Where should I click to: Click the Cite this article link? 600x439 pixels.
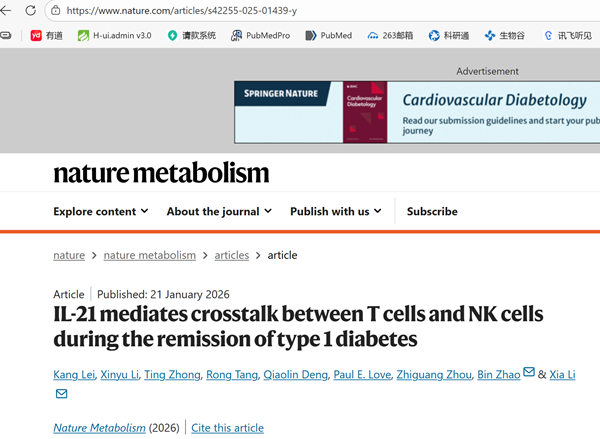point(227,428)
